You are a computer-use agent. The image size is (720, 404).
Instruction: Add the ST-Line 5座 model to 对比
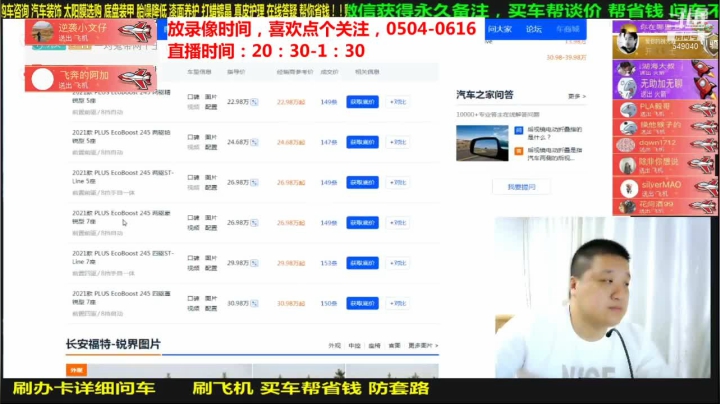[398, 183]
